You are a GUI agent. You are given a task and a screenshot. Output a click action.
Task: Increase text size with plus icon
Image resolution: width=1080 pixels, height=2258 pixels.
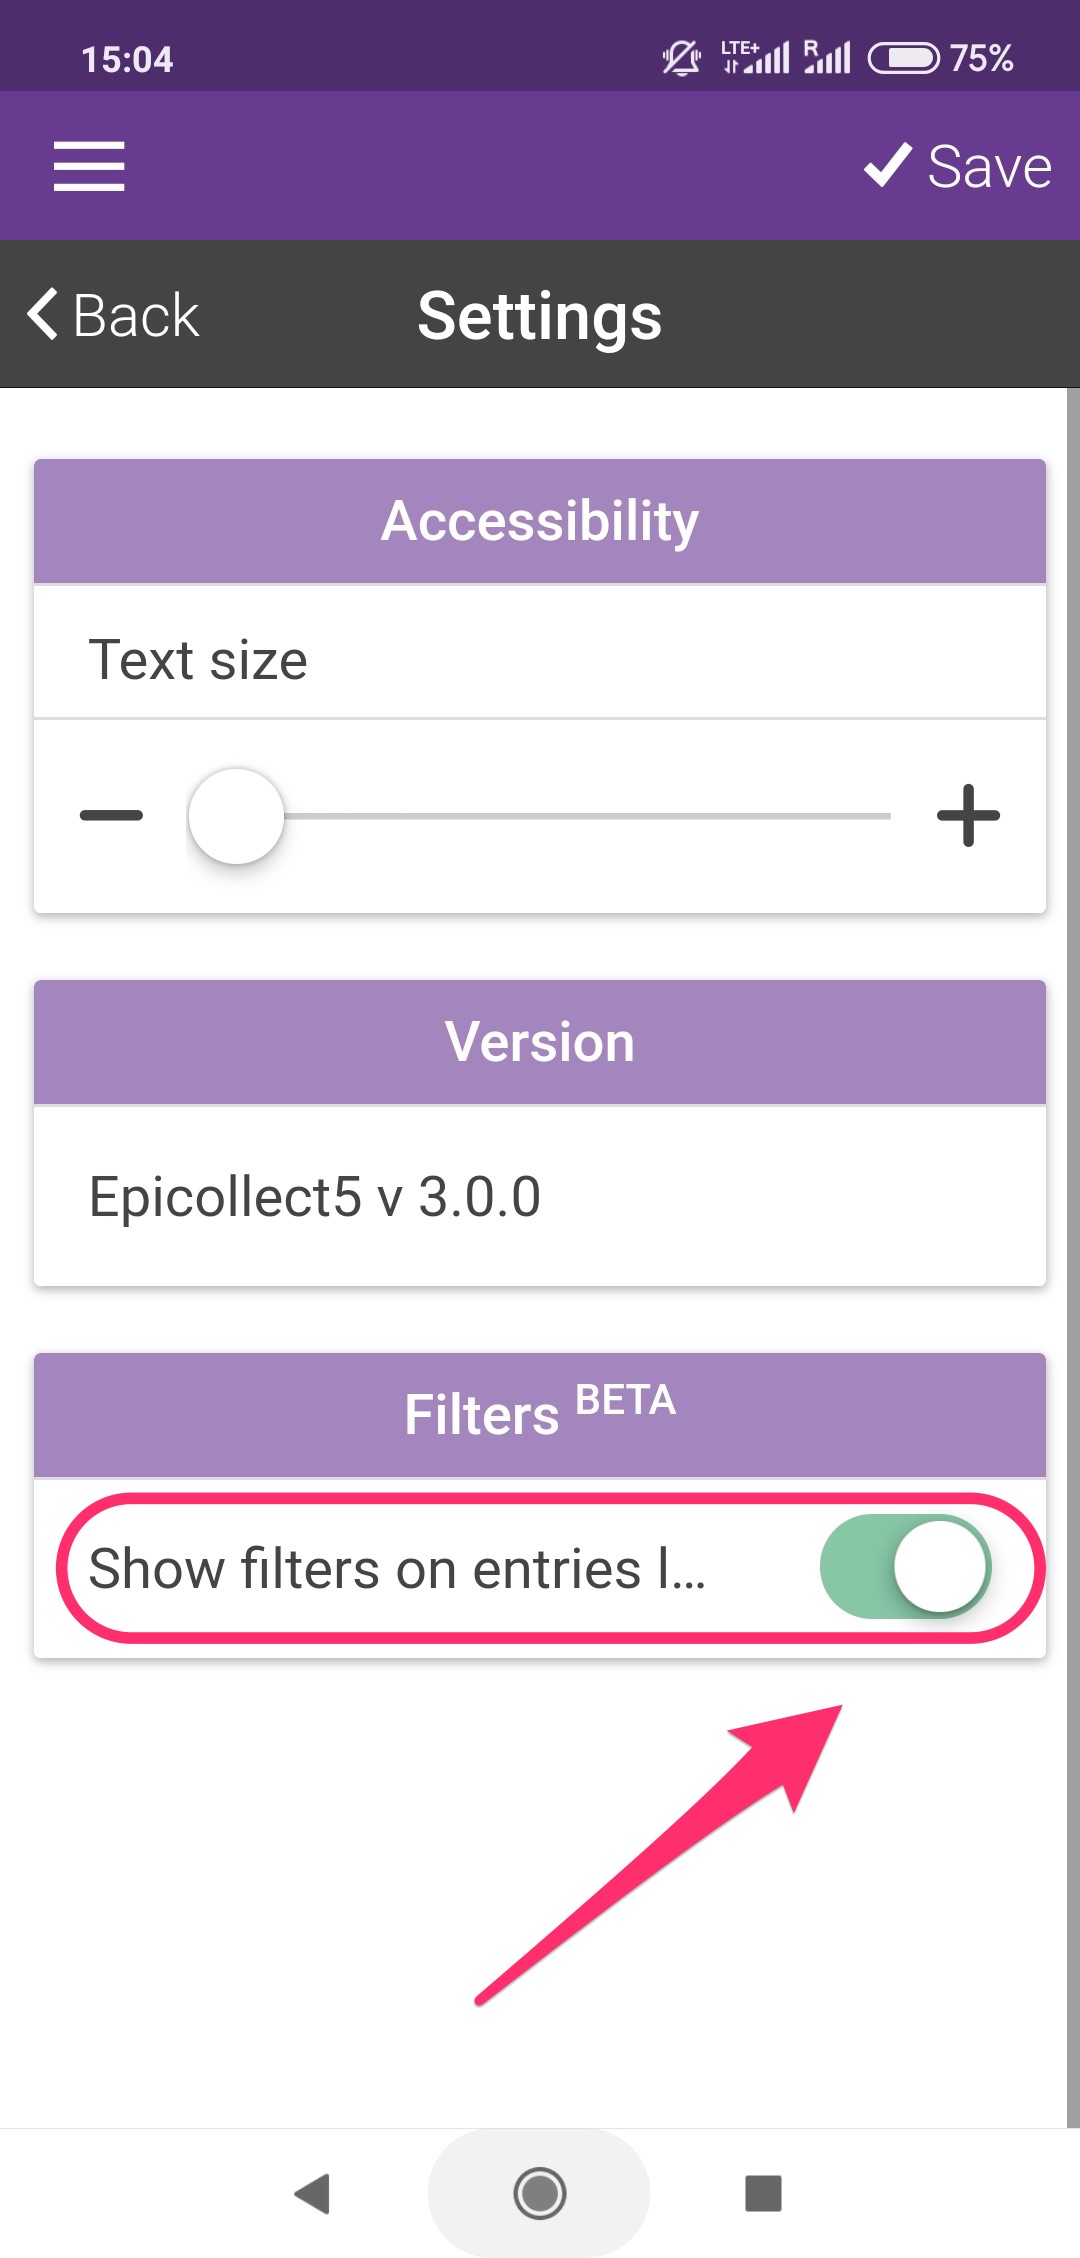(968, 815)
